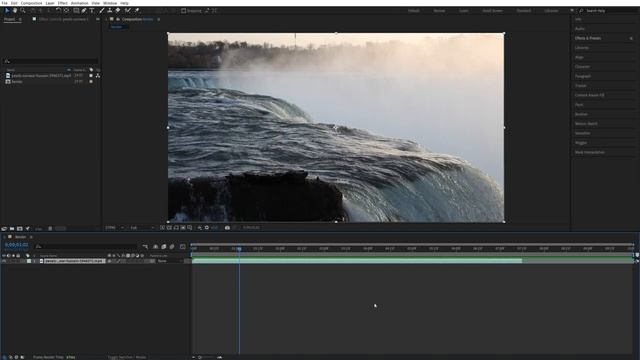Select the Zoom magnifier tool
The width and height of the screenshot is (640, 360).
click(x=23, y=11)
